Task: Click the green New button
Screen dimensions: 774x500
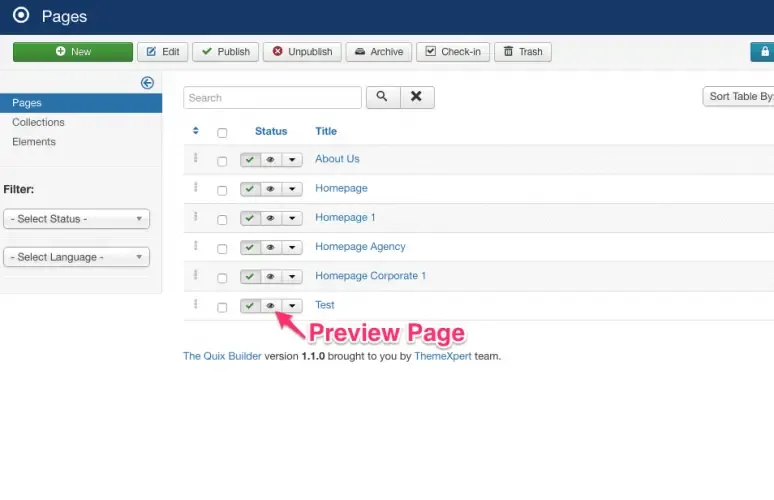Action: point(73,52)
